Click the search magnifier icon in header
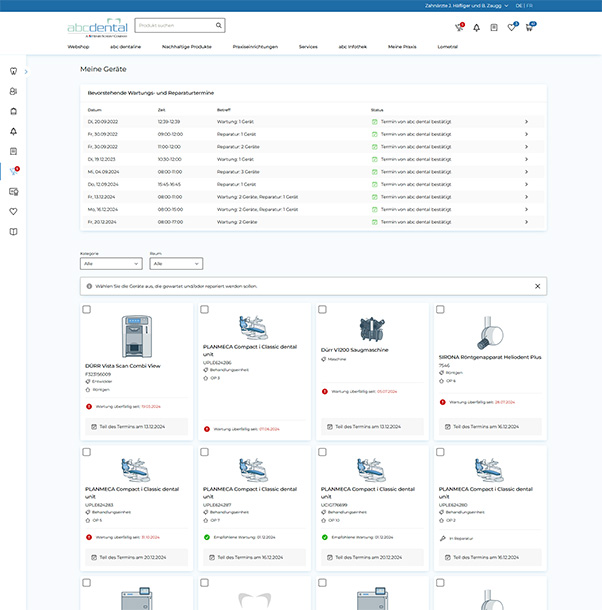Viewport: 602px width, 610px height. click(219, 25)
